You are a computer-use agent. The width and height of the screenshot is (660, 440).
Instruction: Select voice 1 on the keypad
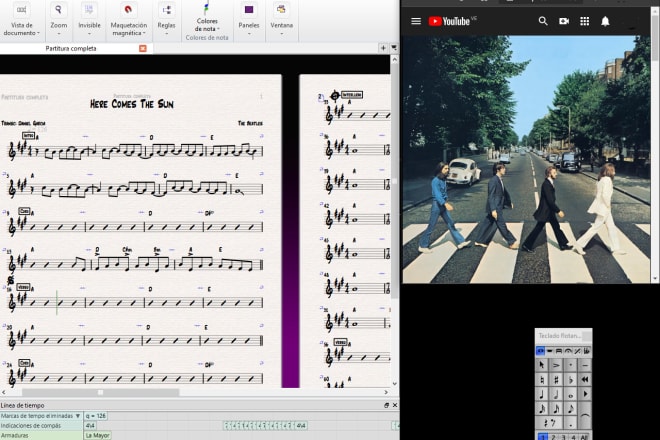543,436
